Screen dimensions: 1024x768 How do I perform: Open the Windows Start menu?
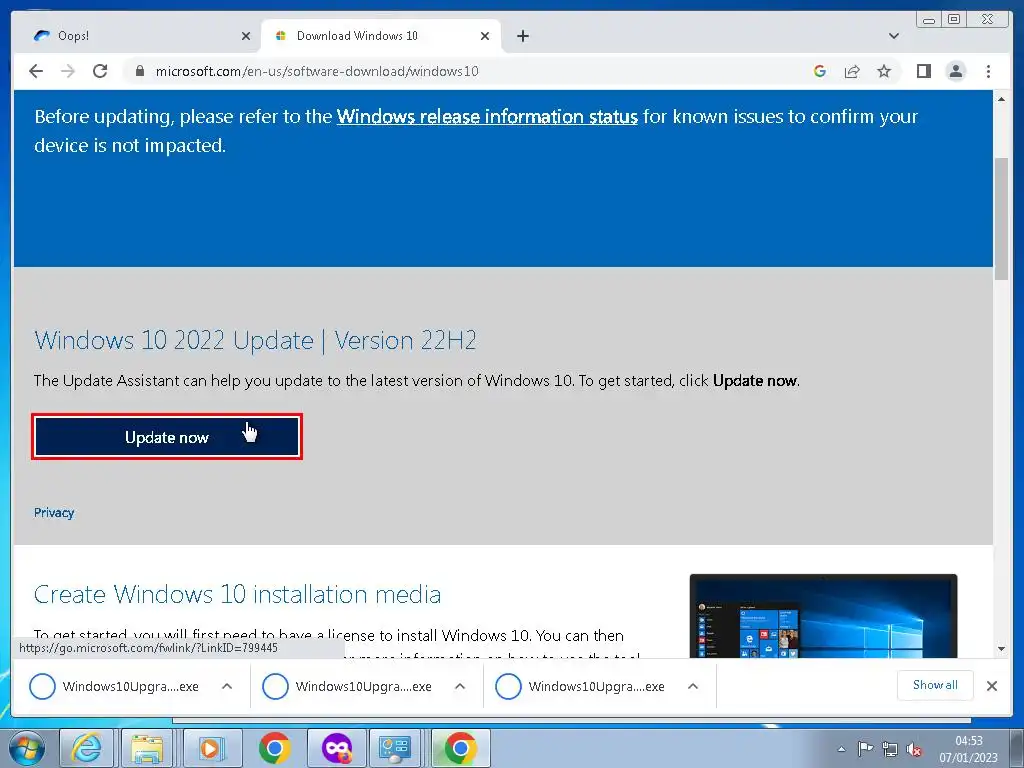[x=27, y=748]
